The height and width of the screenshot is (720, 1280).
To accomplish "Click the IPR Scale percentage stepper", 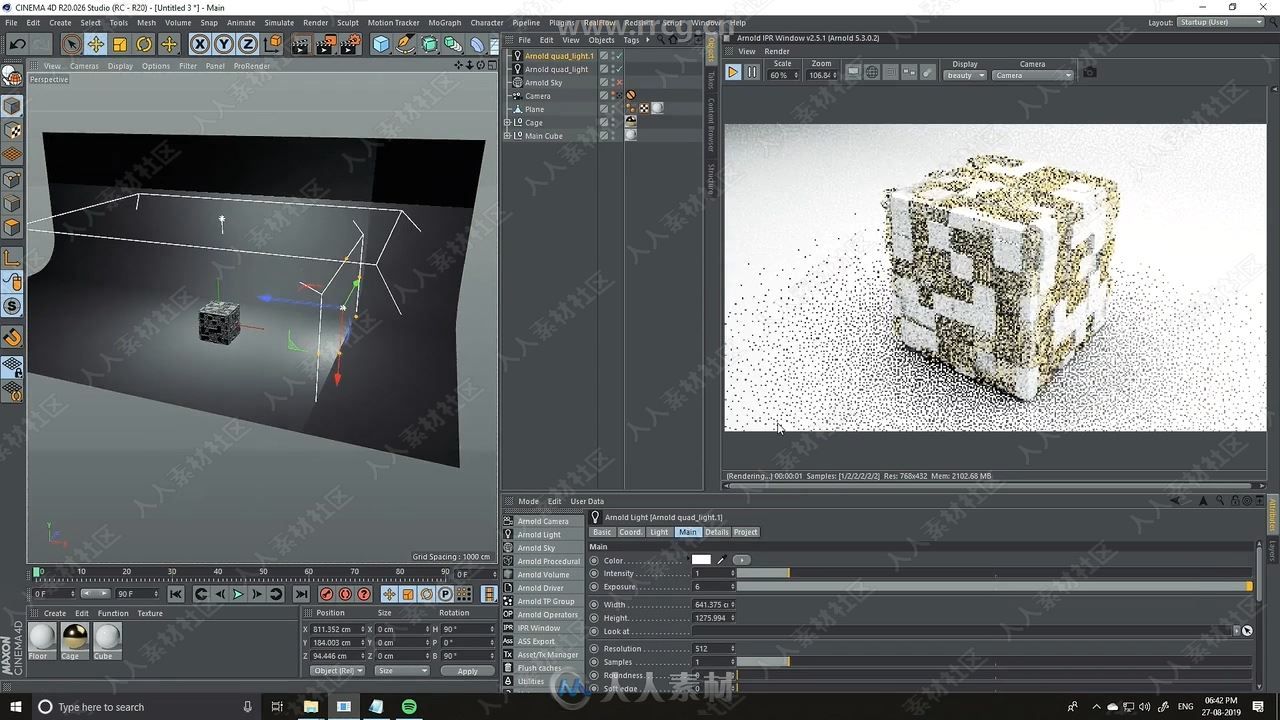I will [796, 75].
